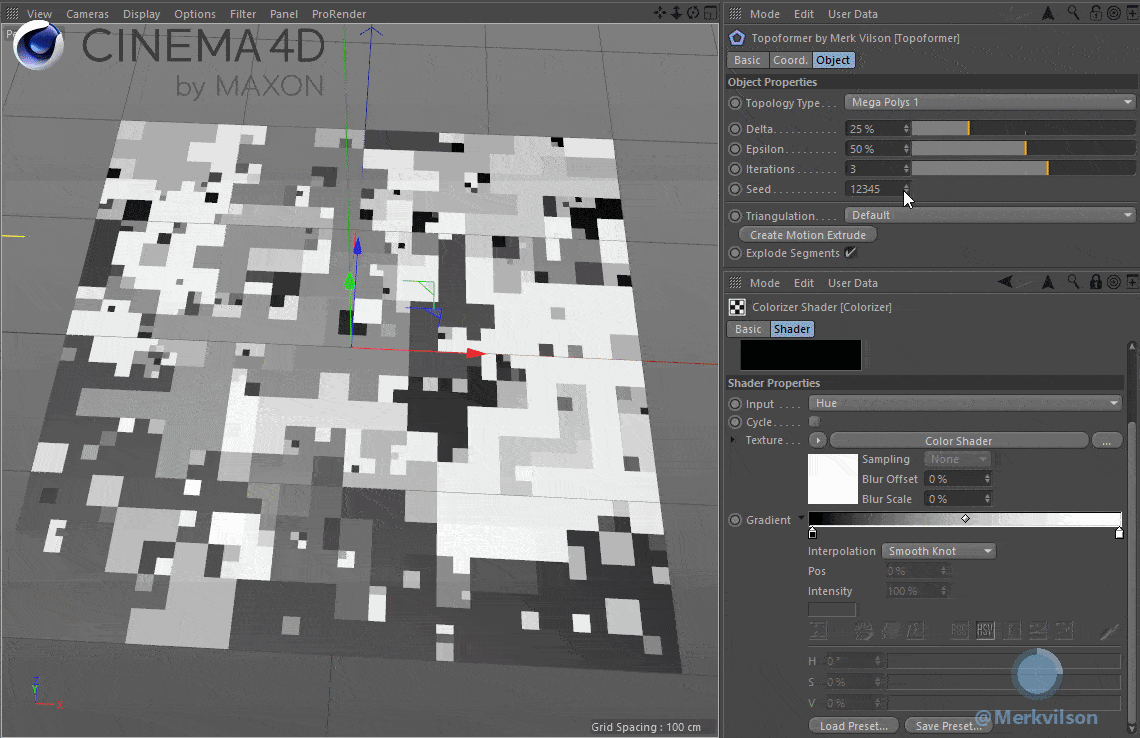Switch to the Coord. tab

click(x=789, y=60)
